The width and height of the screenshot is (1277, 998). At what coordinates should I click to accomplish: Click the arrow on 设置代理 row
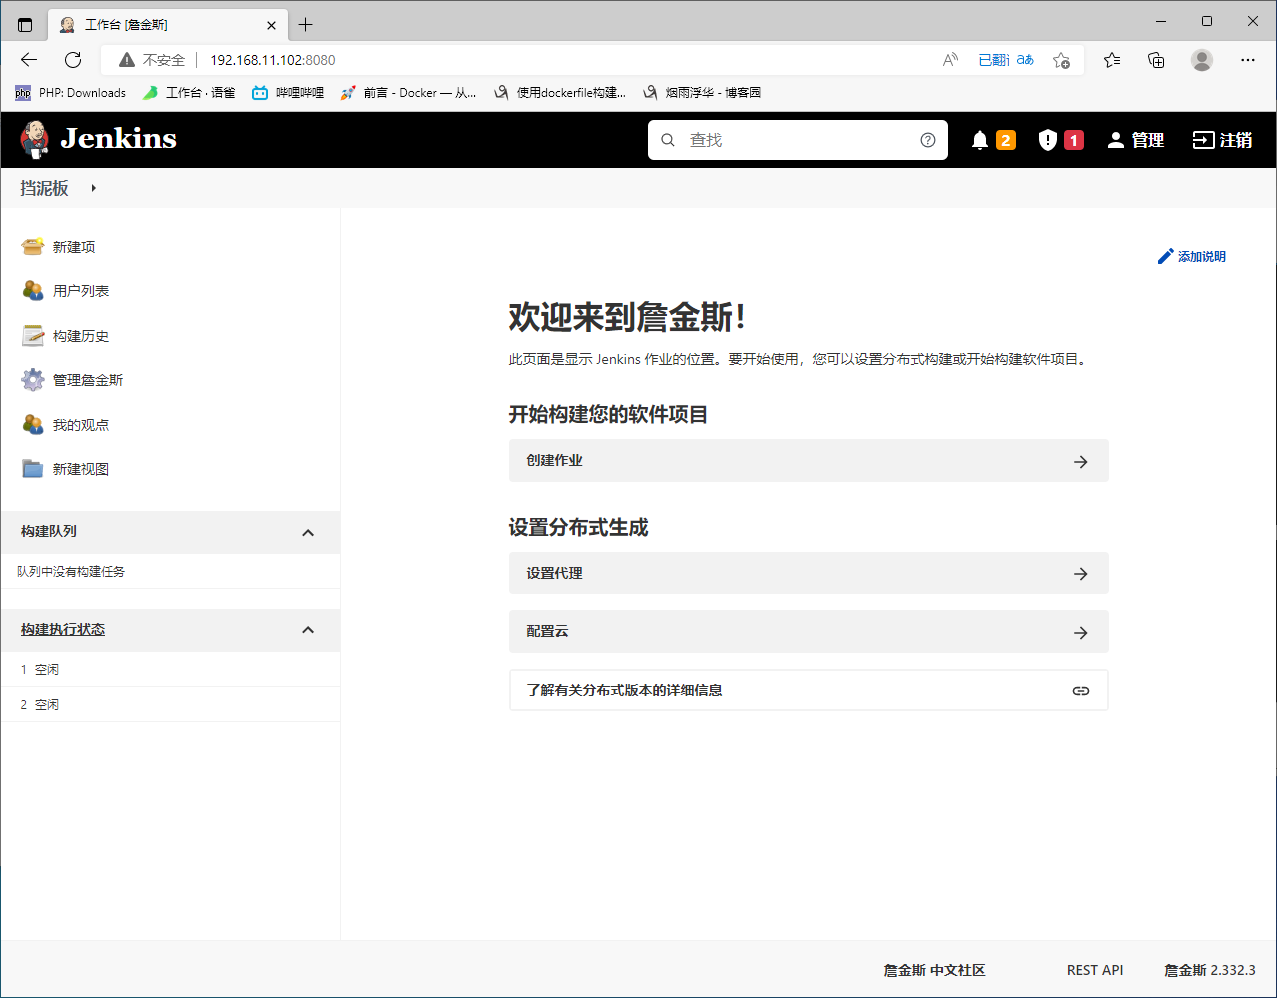pos(1080,574)
